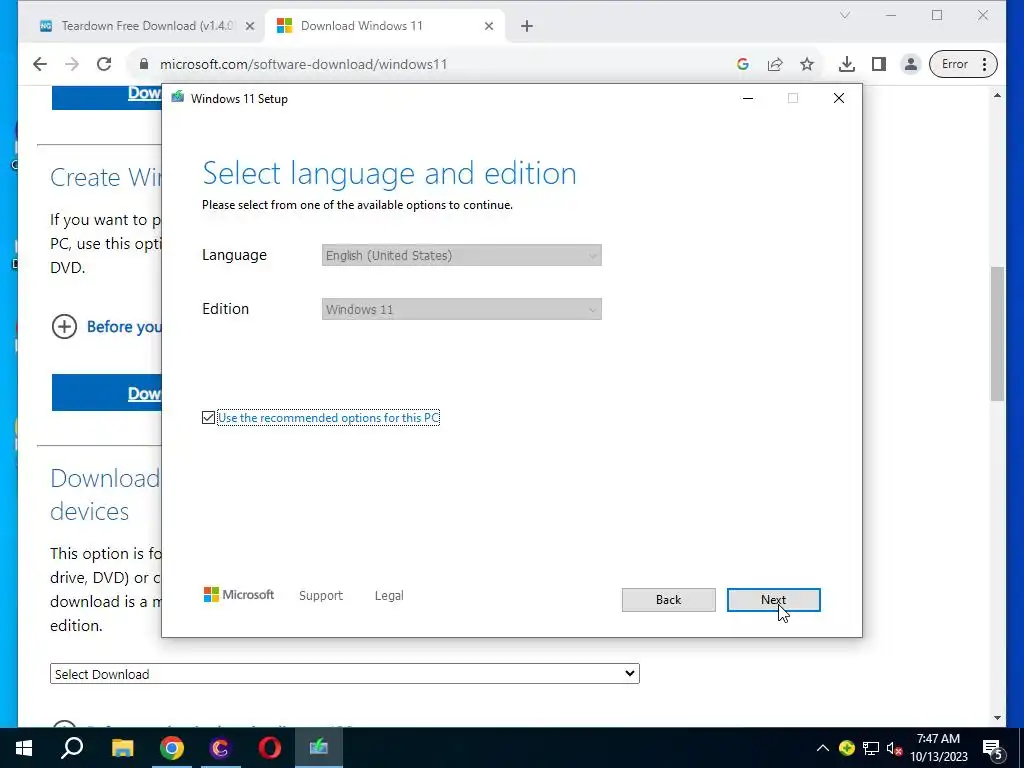Reload the current page in Chrome
1024x768 pixels.
click(104, 64)
